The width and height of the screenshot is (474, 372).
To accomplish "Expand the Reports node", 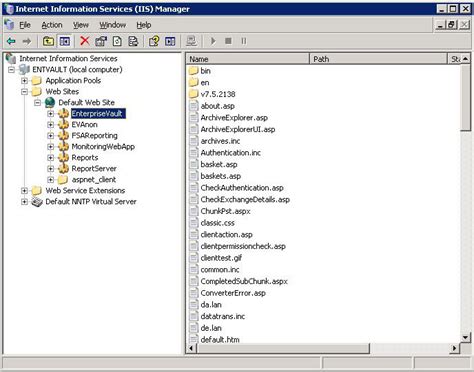I will (x=50, y=158).
